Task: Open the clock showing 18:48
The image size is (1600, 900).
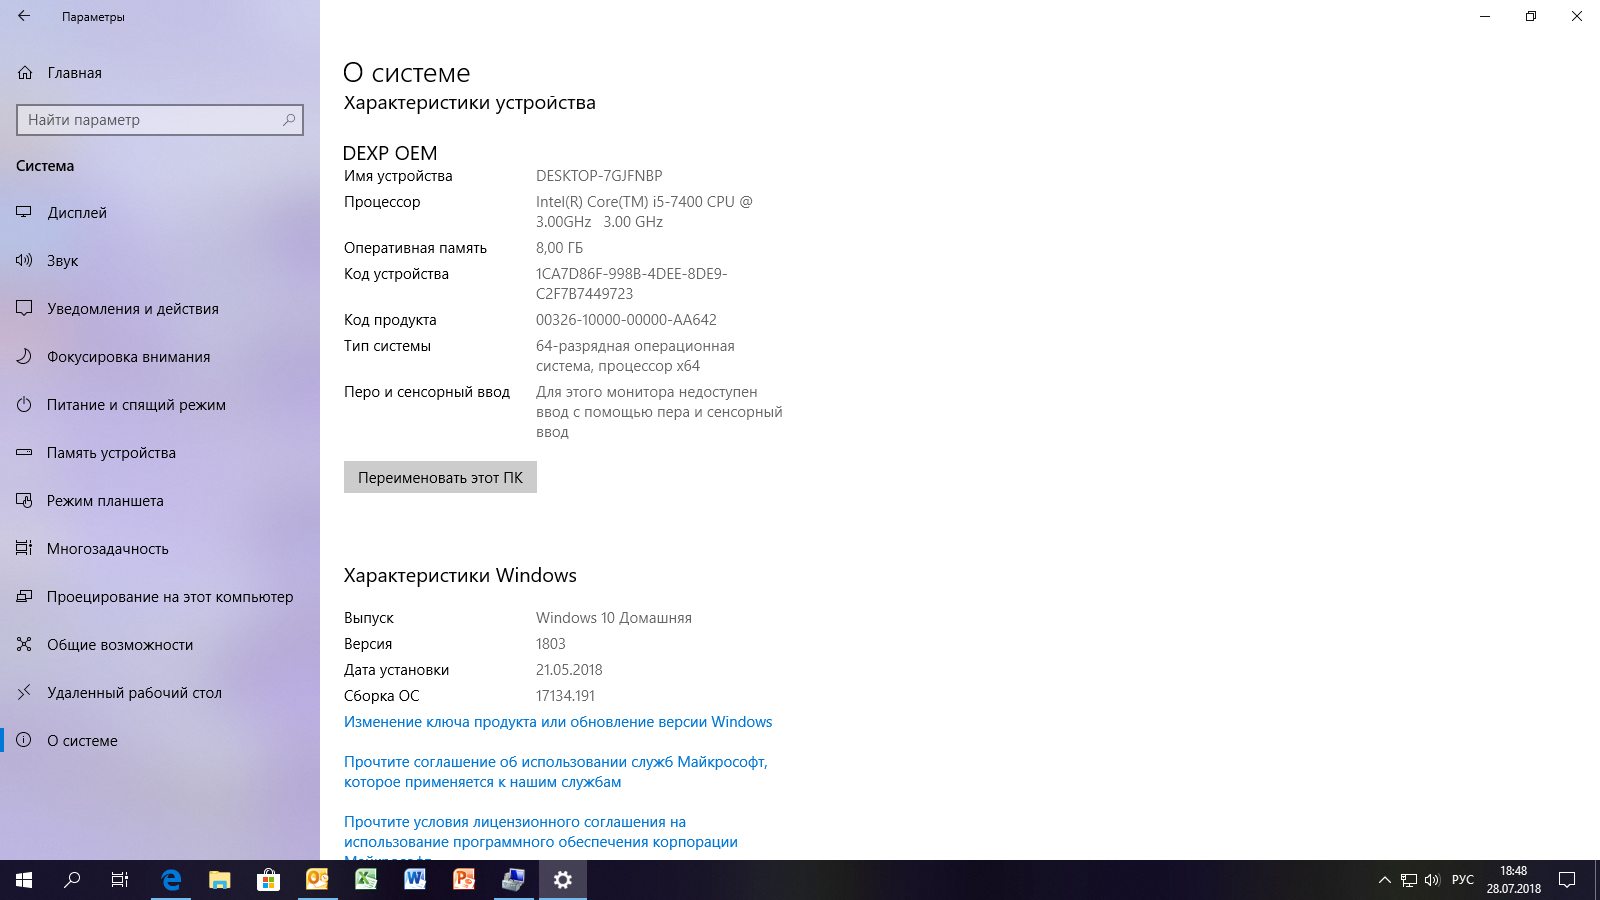Action: 1514,880
